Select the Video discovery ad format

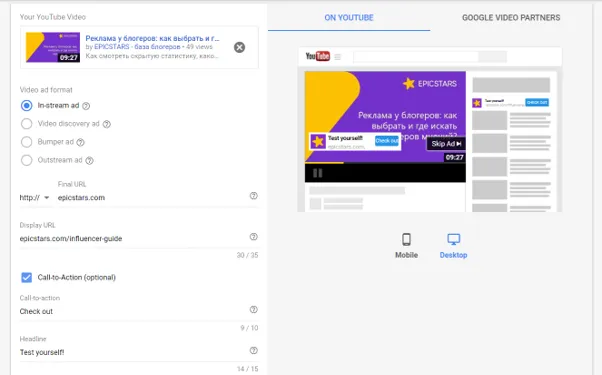pyautogui.click(x=26, y=124)
